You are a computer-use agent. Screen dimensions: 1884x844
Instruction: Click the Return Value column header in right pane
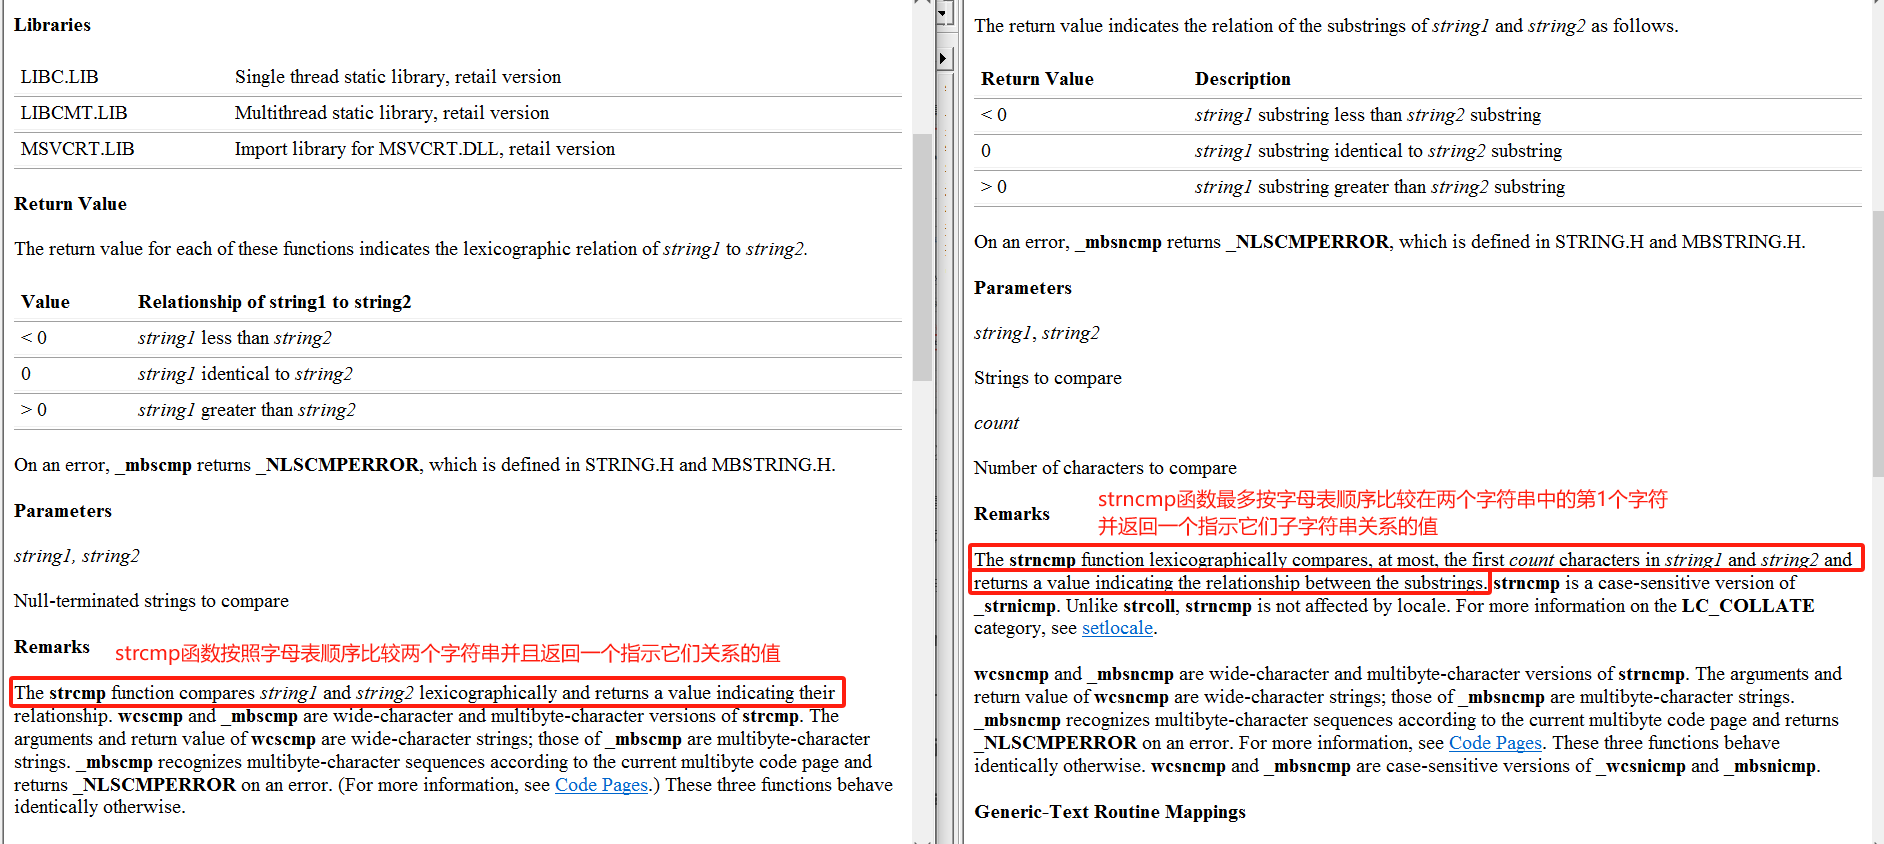coord(1037,79)
